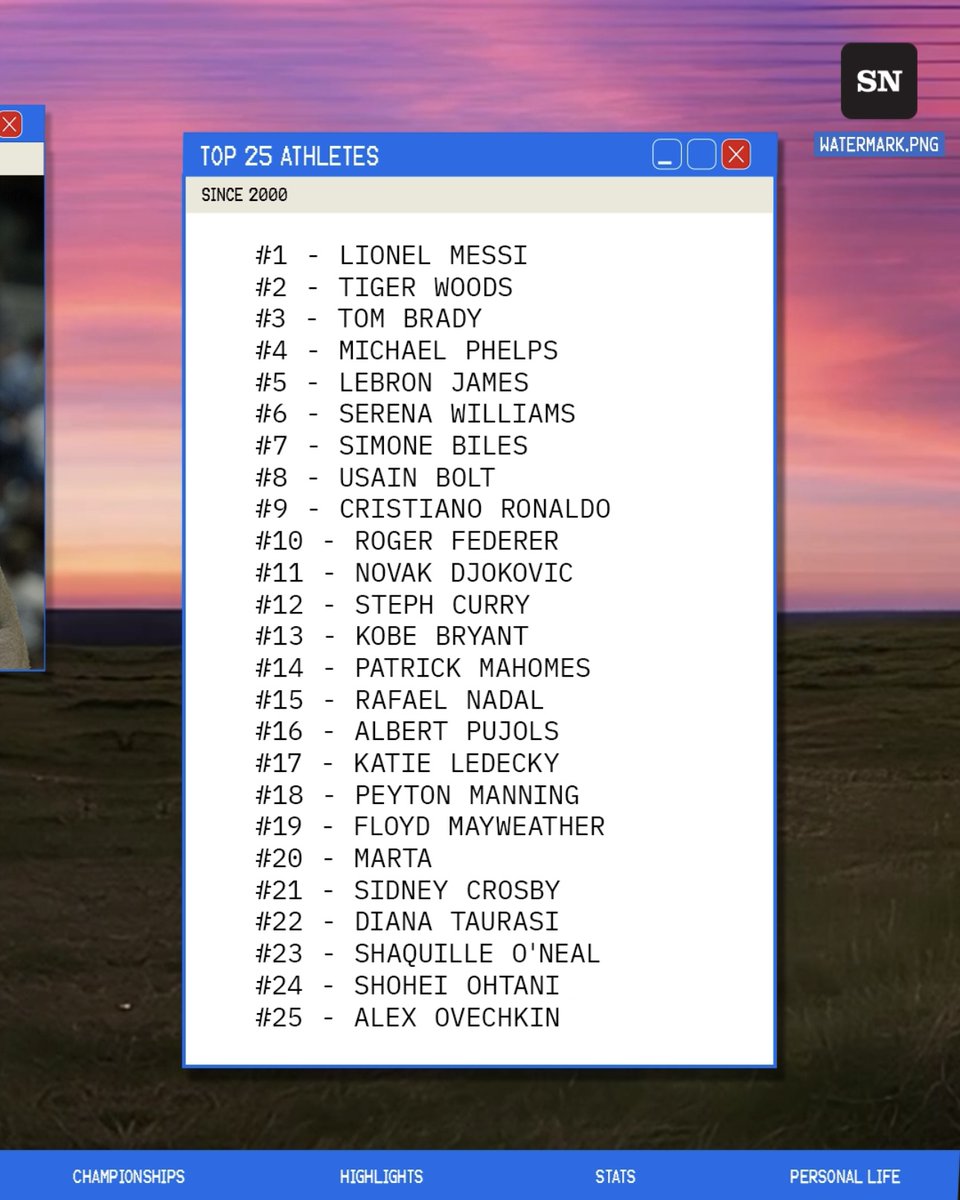Viewport: 960px width, 1200px height.
Task: Open the SN watermark.png desktop icon
Action: tap(878, 81)
